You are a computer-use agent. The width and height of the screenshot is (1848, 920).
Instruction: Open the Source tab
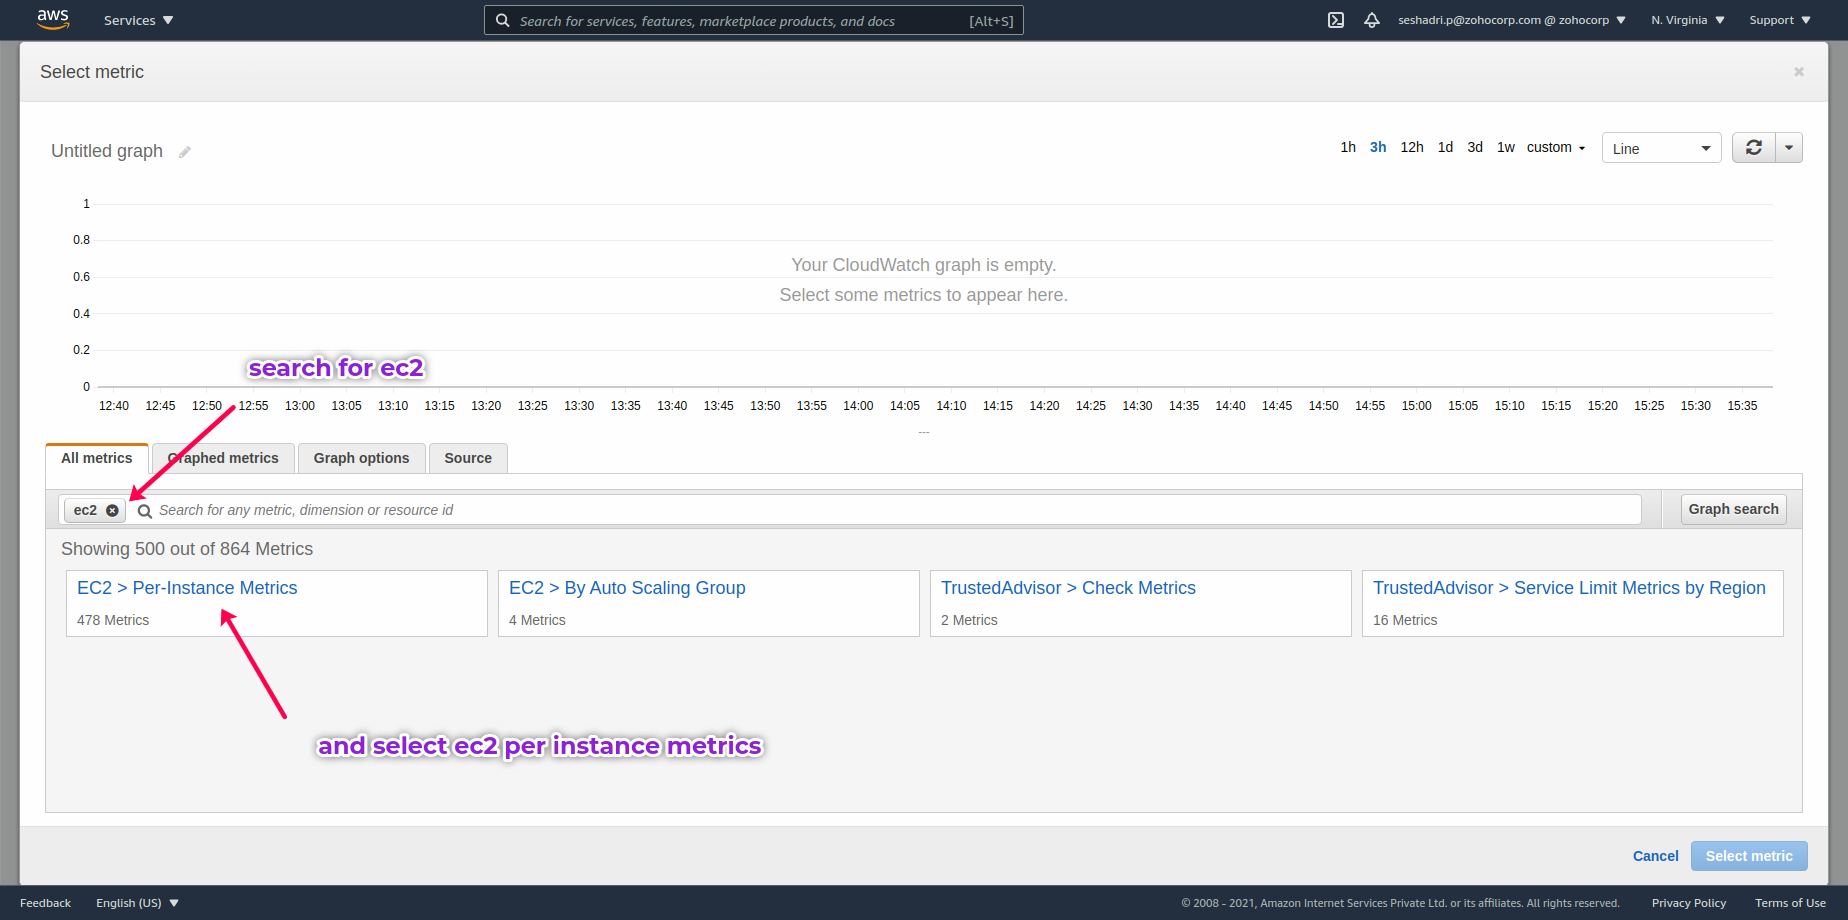[x=468, y=458]
